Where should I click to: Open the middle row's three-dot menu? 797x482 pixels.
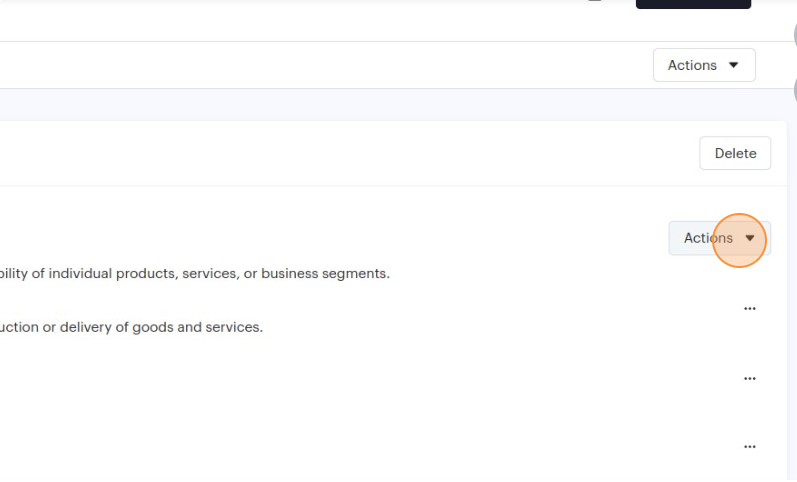click(x=750, y=379)
